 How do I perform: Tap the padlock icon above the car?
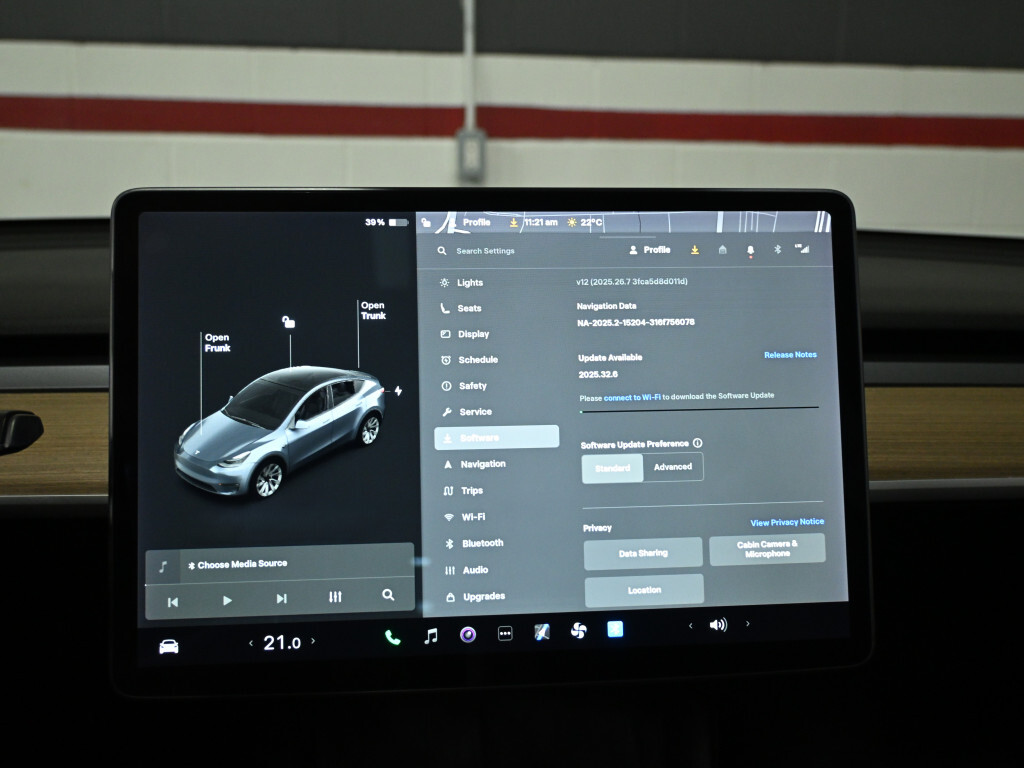(x=288, y=322)
